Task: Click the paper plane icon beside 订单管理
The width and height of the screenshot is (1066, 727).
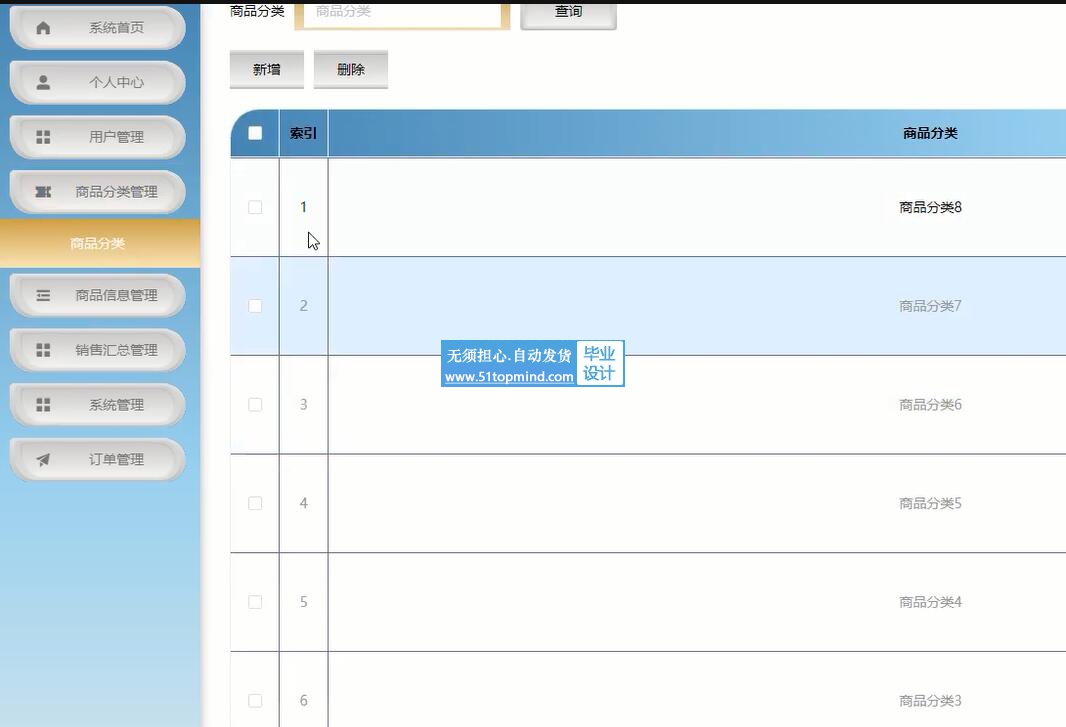Action: point(43,460)
